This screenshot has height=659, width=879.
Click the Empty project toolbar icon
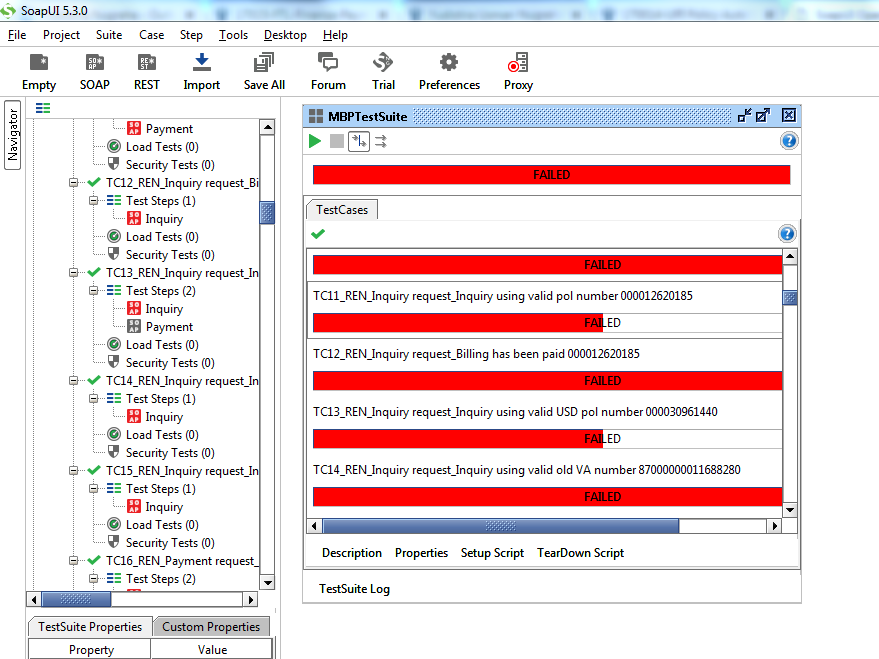tap(38, 64)
